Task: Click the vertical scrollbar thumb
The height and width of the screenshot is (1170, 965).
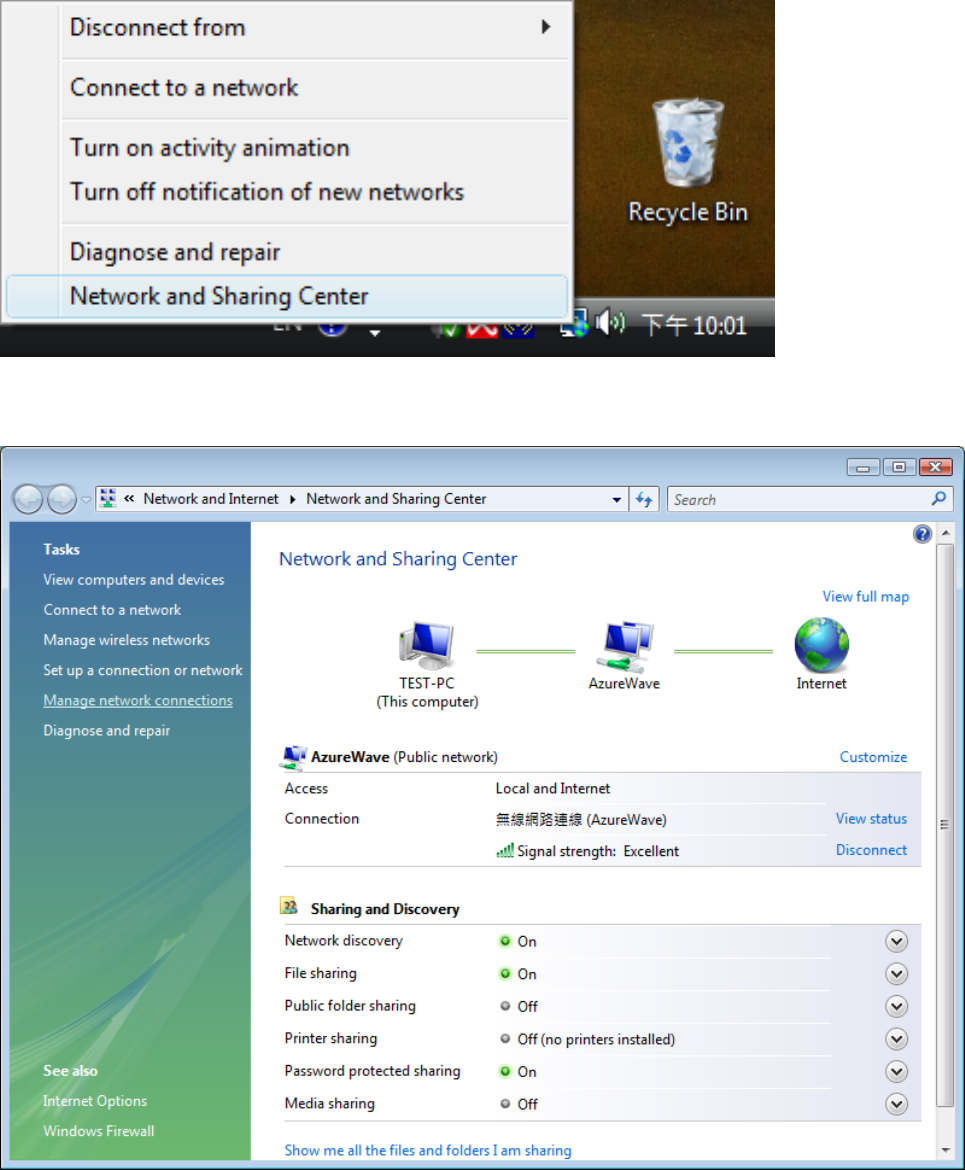Action: [945, 825]
